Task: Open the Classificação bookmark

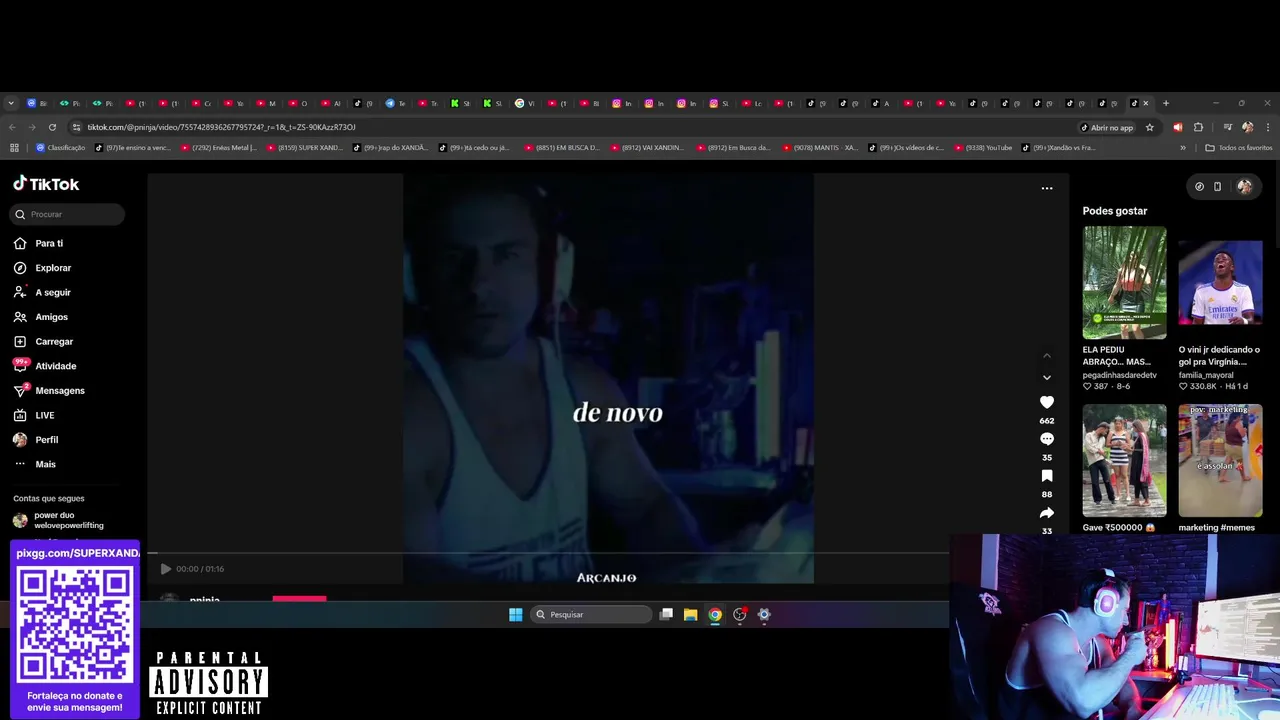Action: pos(61,148)
